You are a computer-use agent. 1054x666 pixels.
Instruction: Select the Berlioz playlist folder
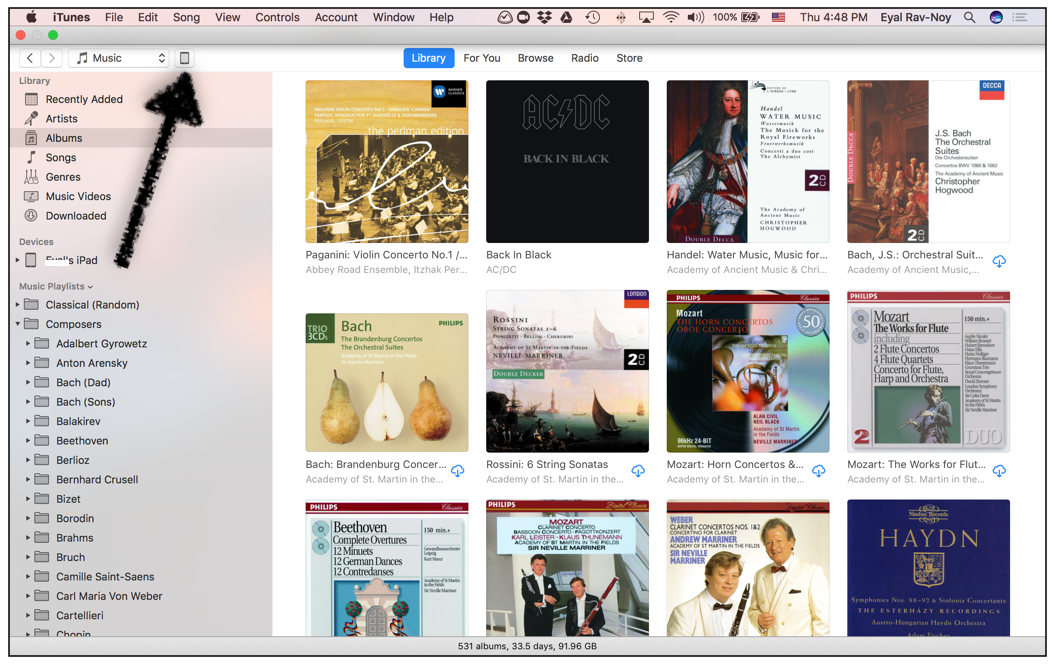click(x=73, y=460)
